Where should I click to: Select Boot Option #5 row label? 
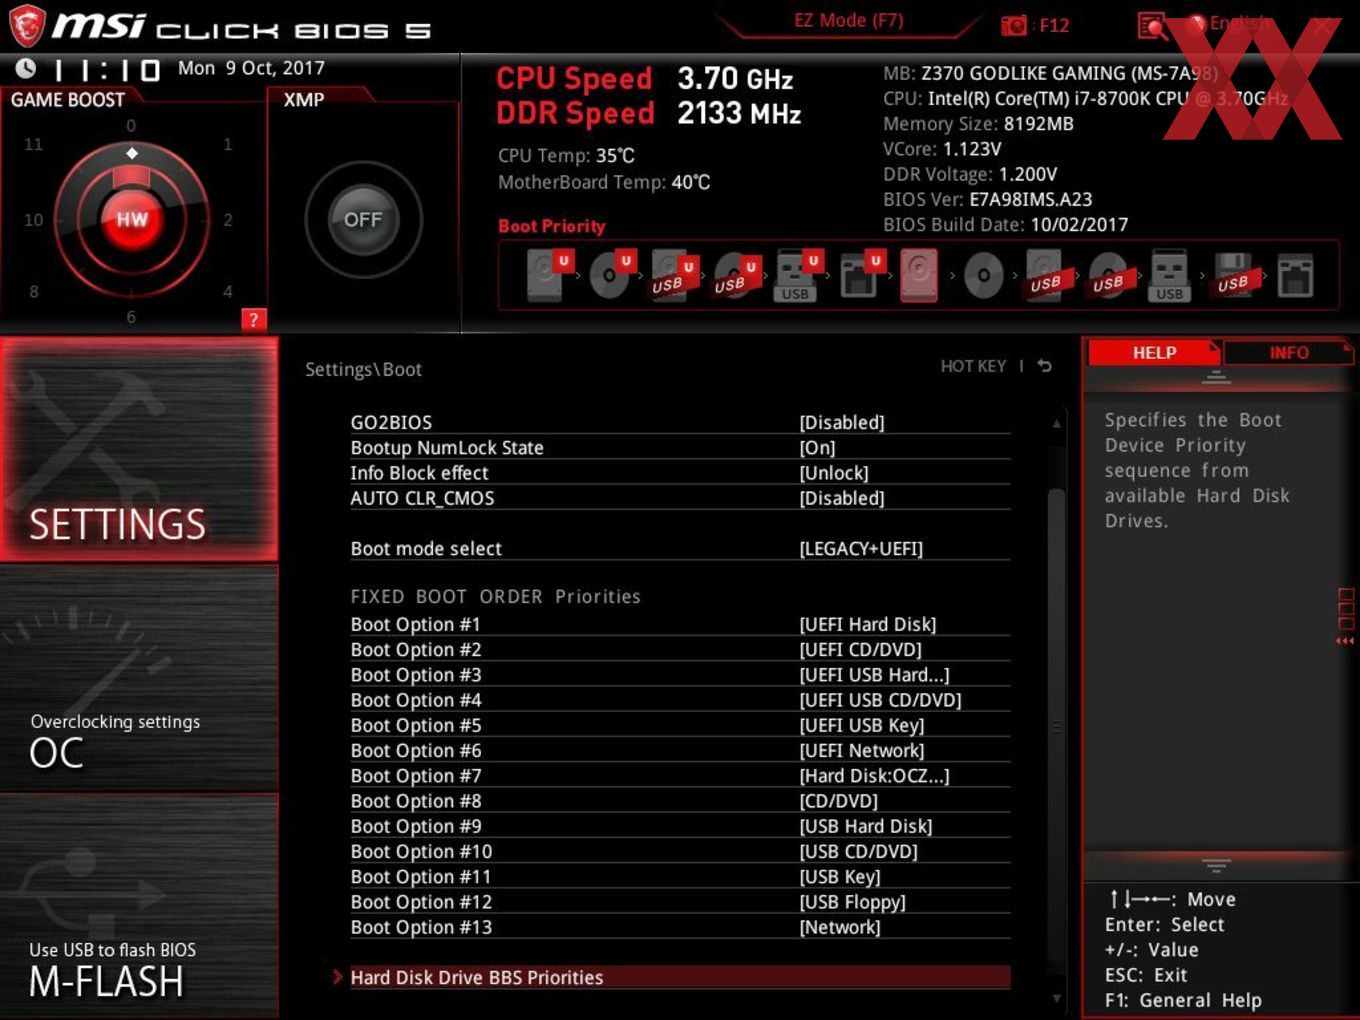tap(416, 725)
